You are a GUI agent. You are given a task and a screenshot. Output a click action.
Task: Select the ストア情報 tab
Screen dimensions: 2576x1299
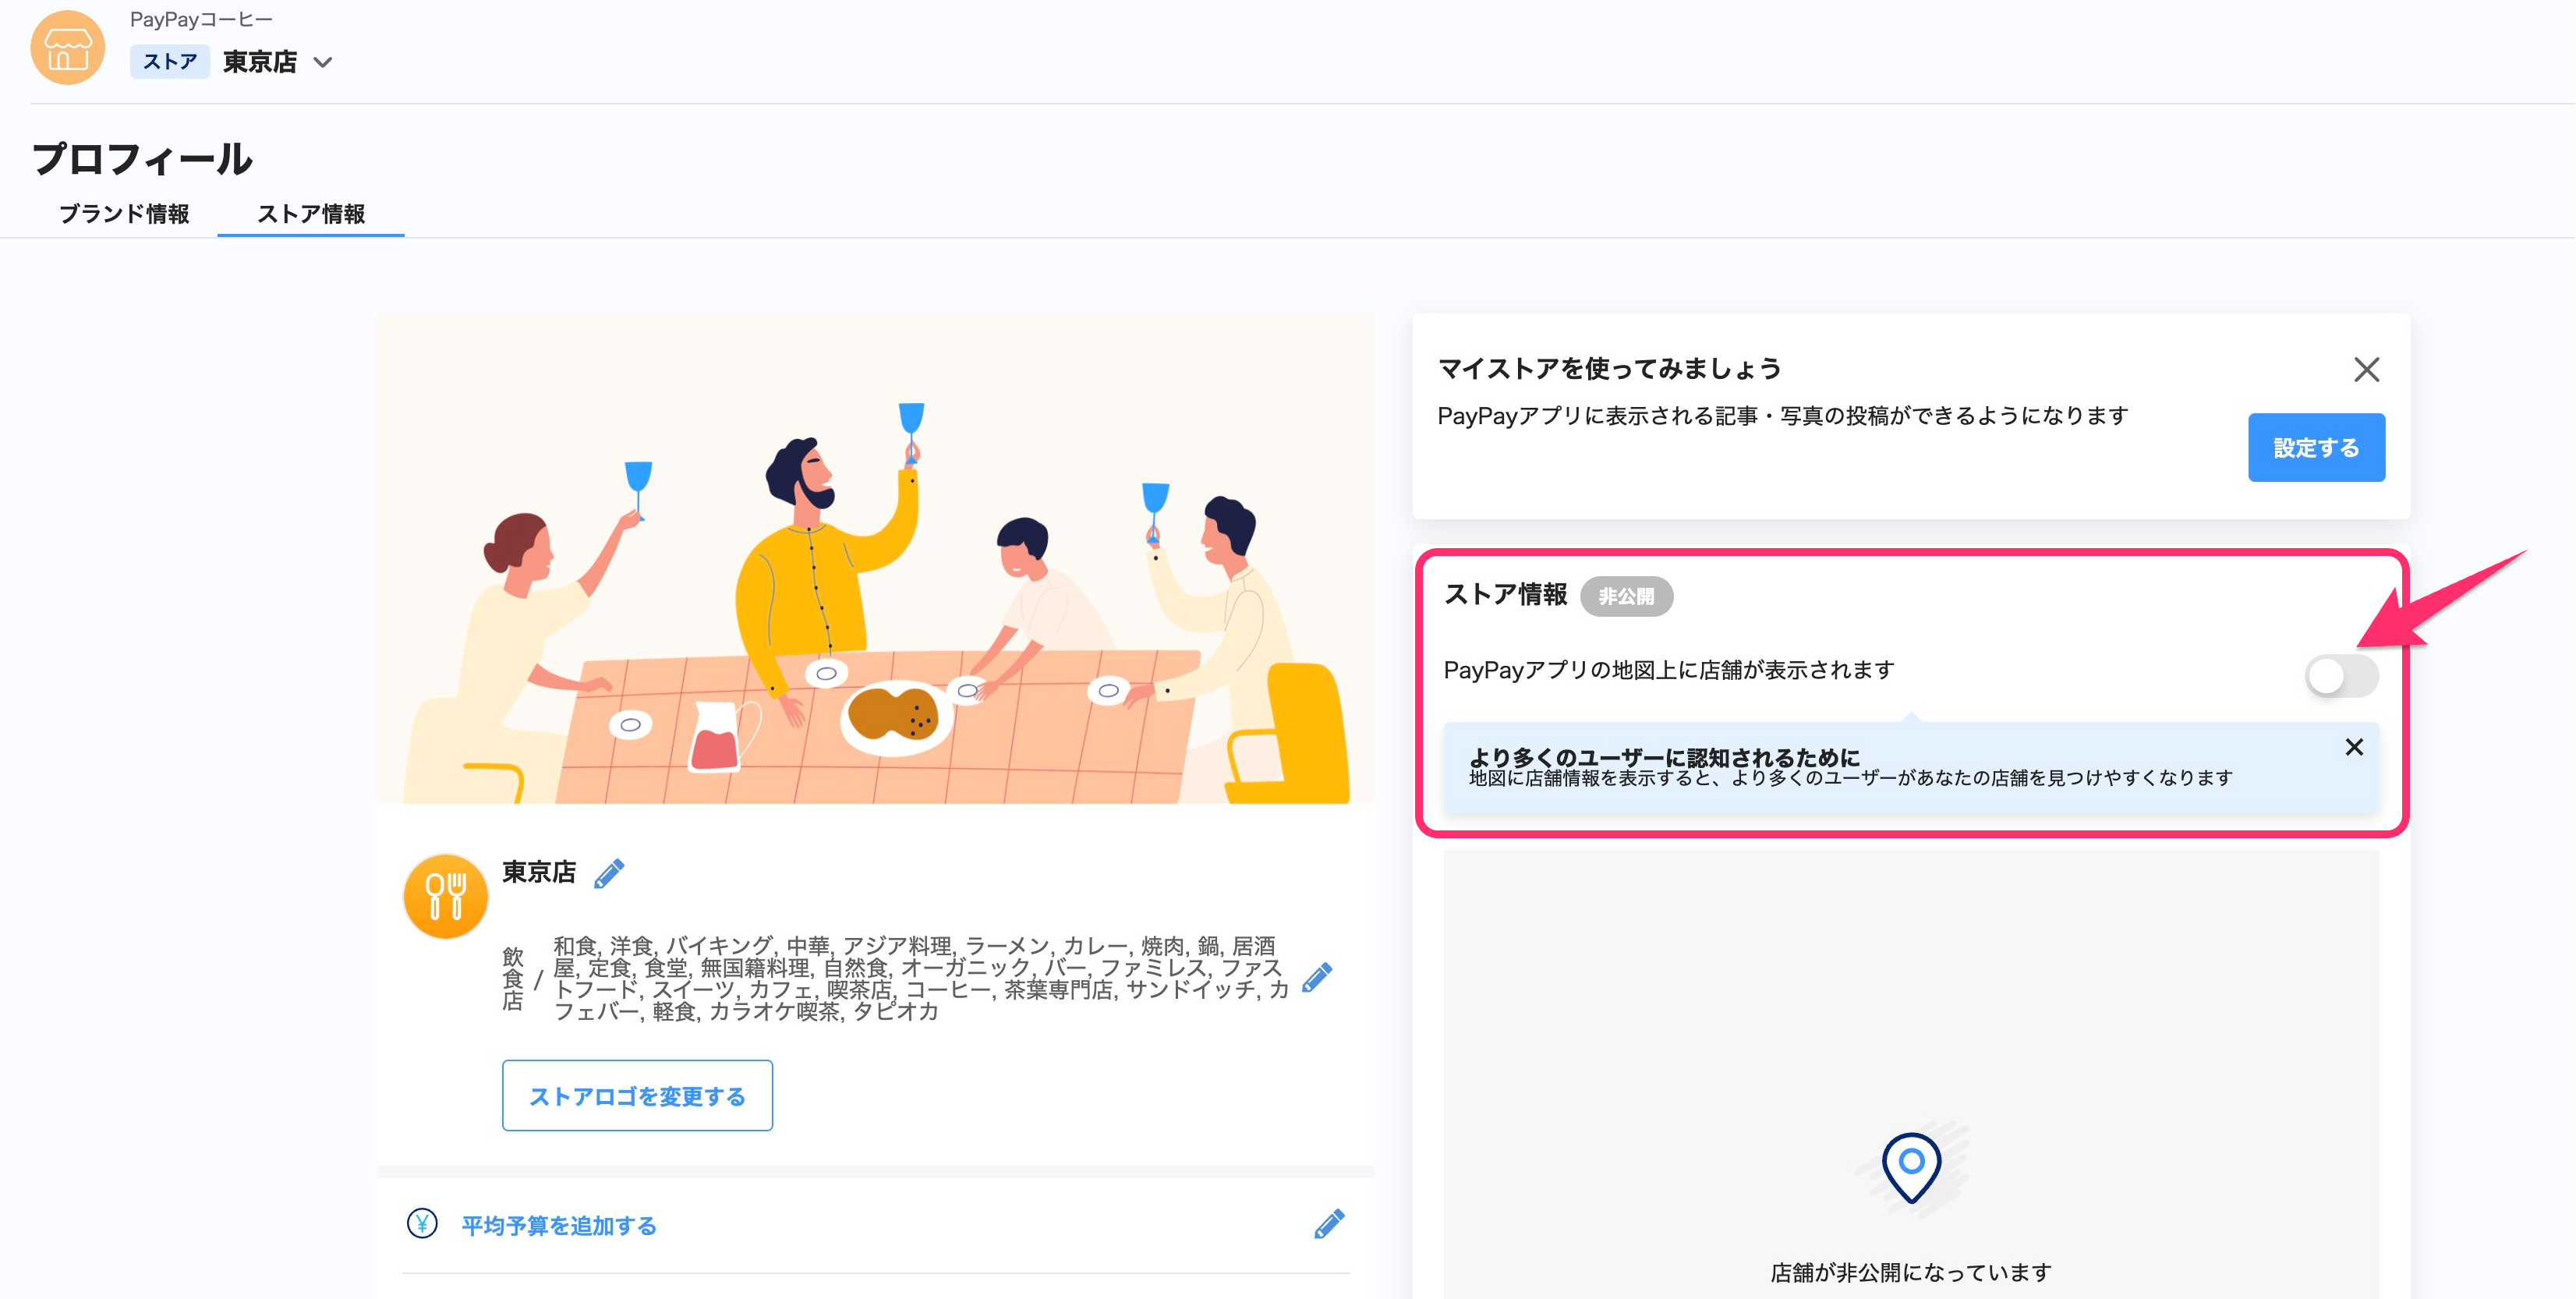tap(311, 214)
